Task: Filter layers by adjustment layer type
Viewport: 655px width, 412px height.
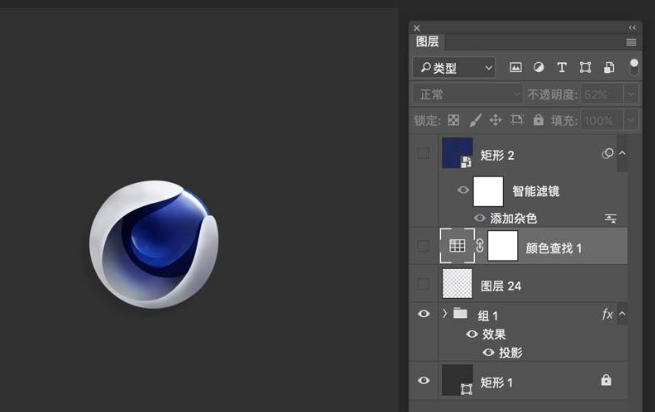Action: (x=538, y=67)
